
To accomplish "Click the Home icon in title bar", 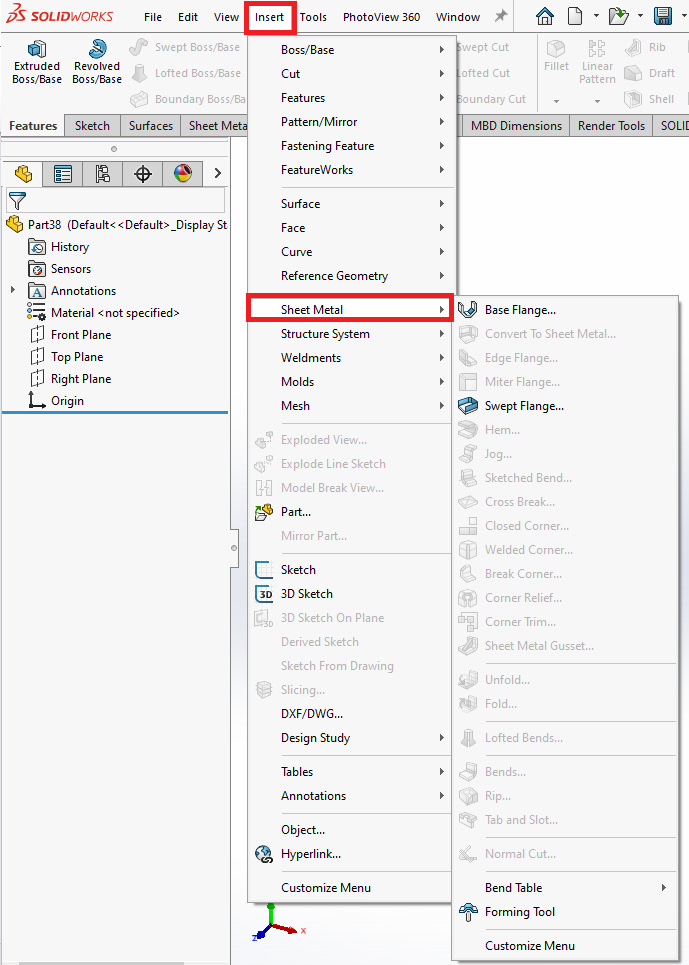I will [x=544, y=16].
